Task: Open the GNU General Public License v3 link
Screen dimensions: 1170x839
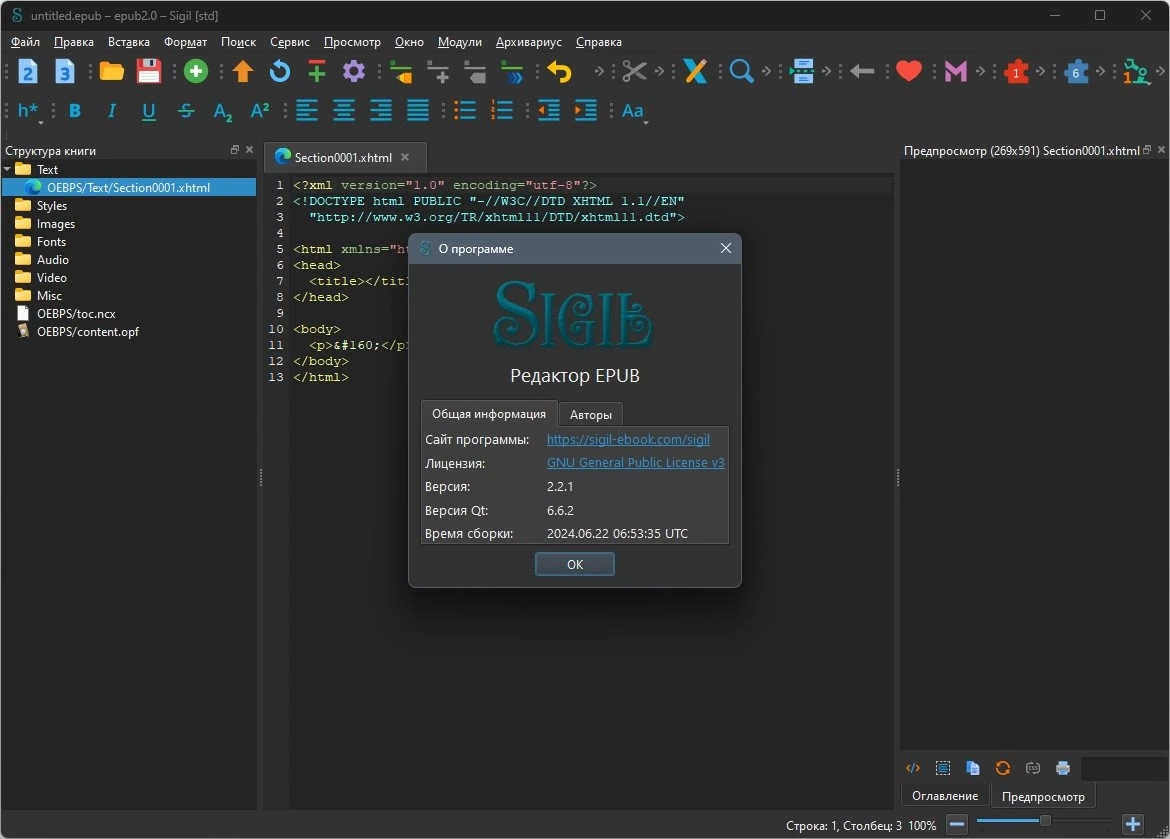Action: point(636,463)
